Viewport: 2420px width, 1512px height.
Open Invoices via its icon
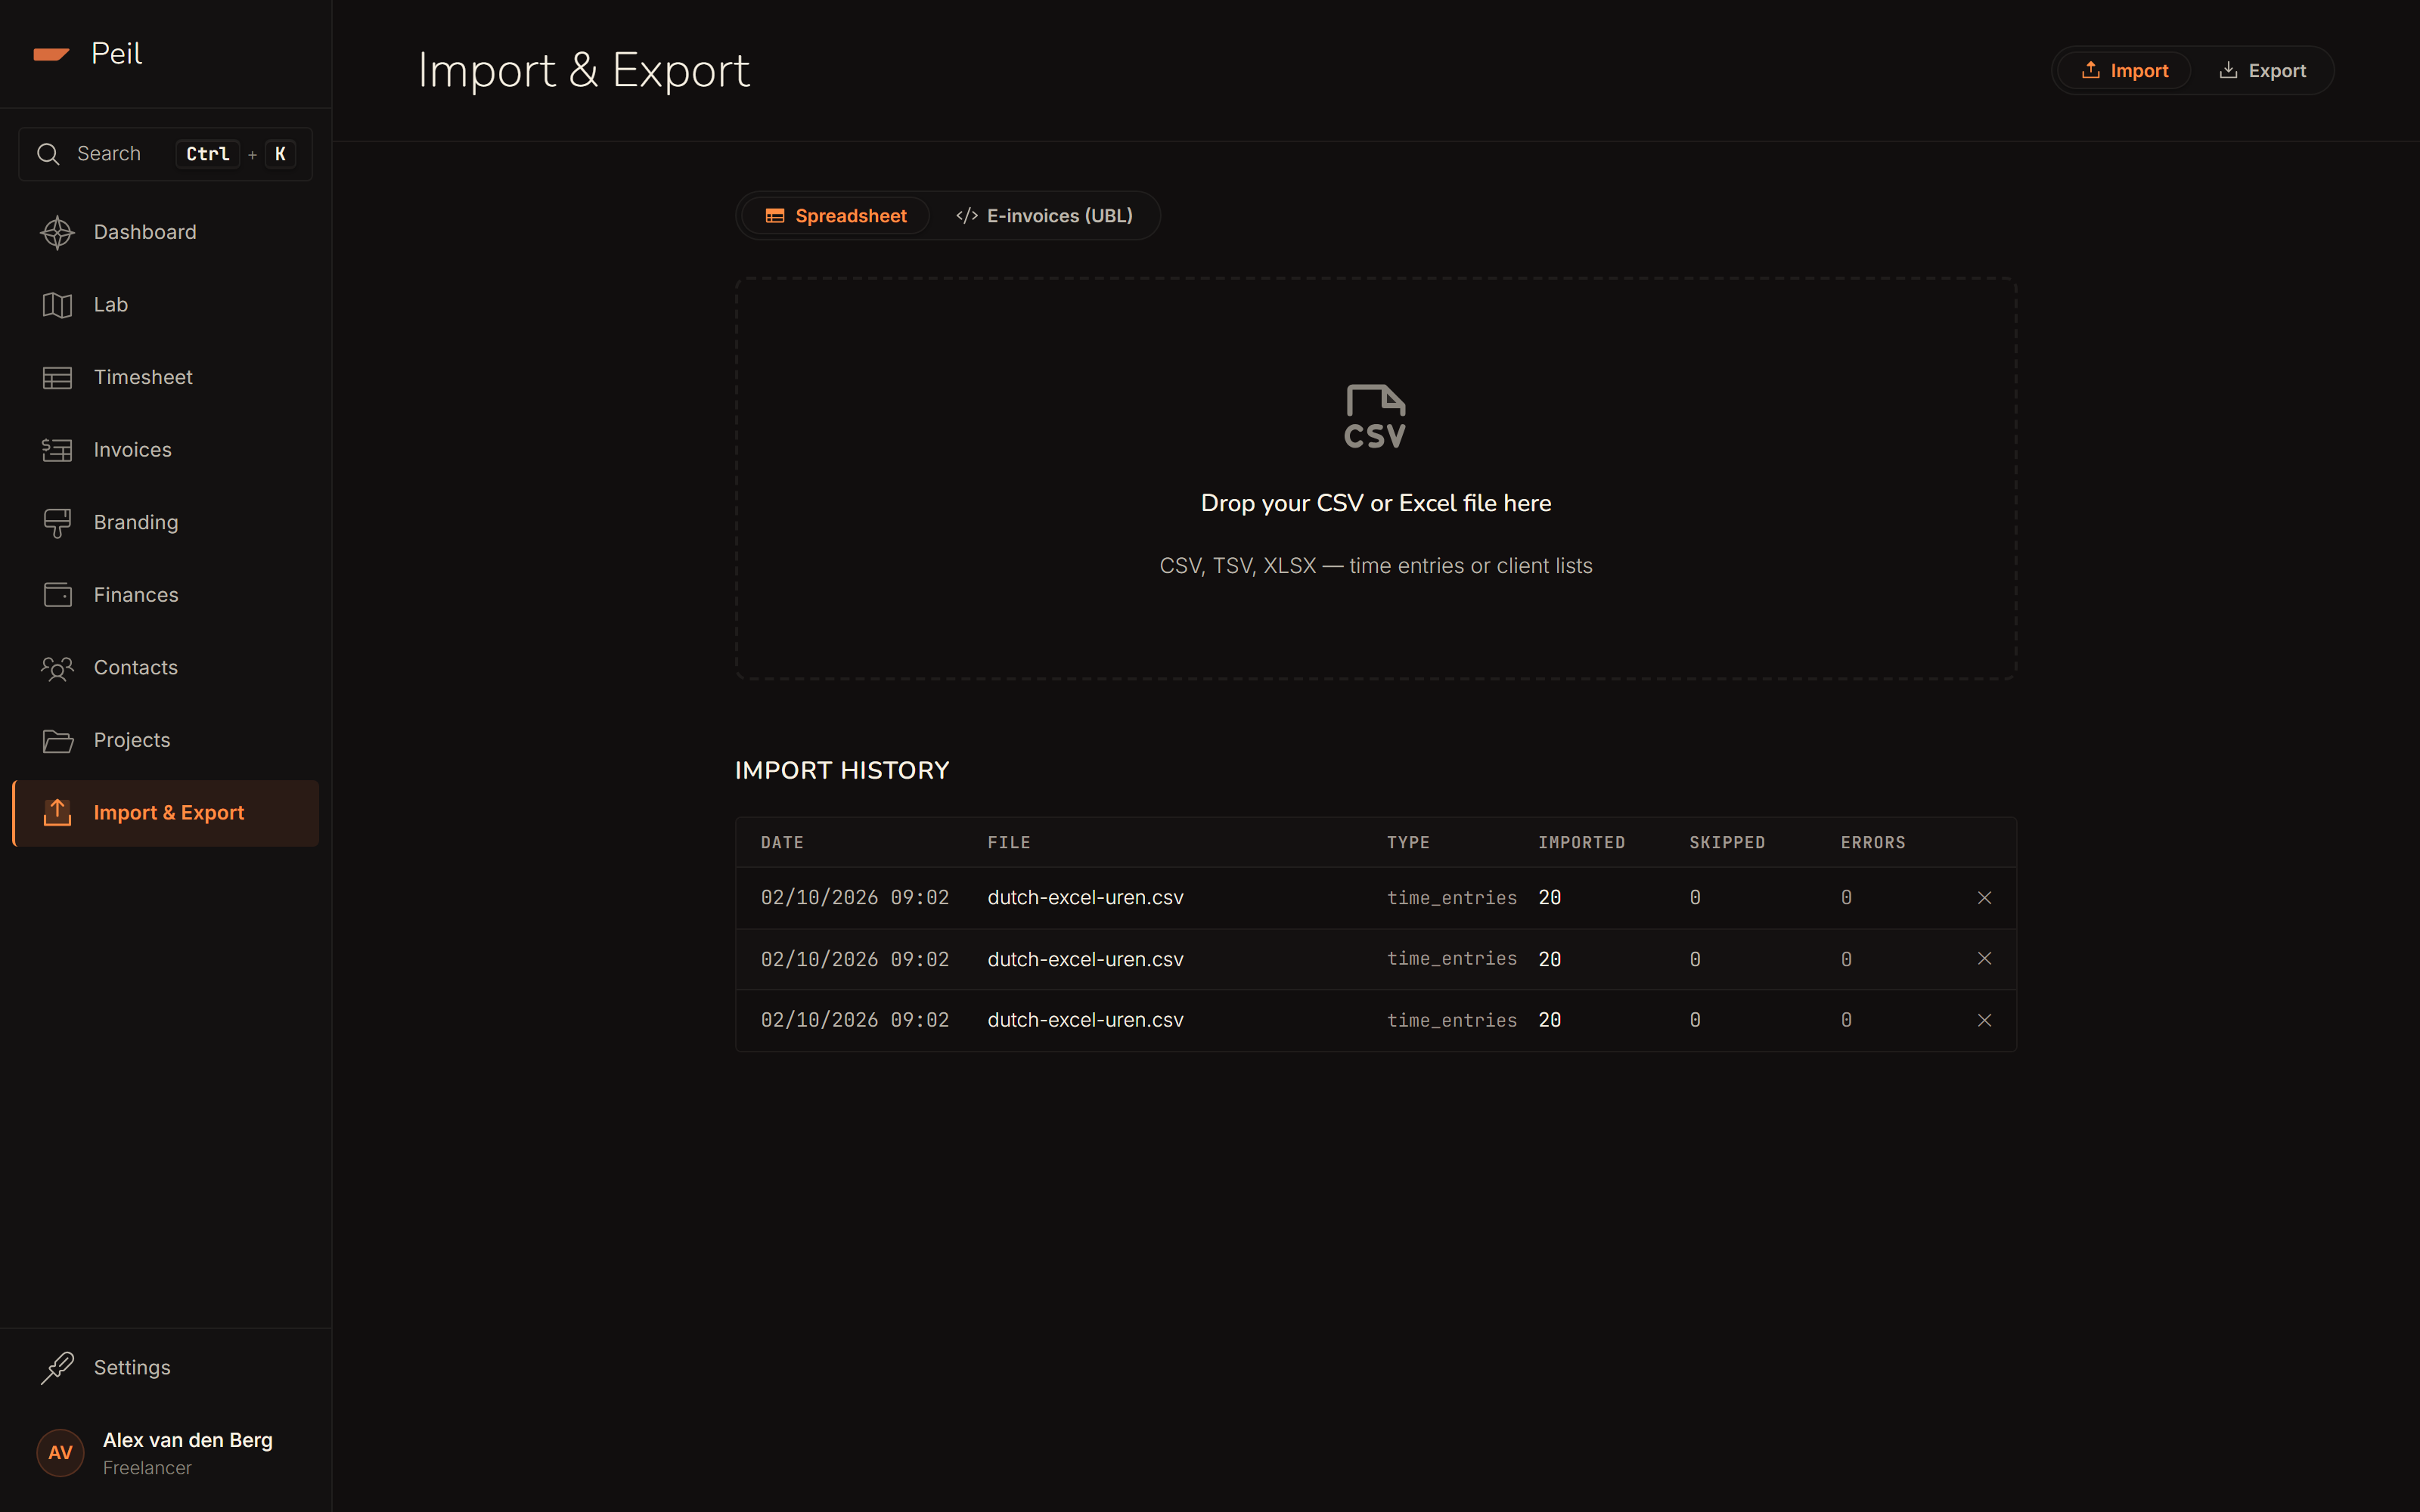coord(57,450)
